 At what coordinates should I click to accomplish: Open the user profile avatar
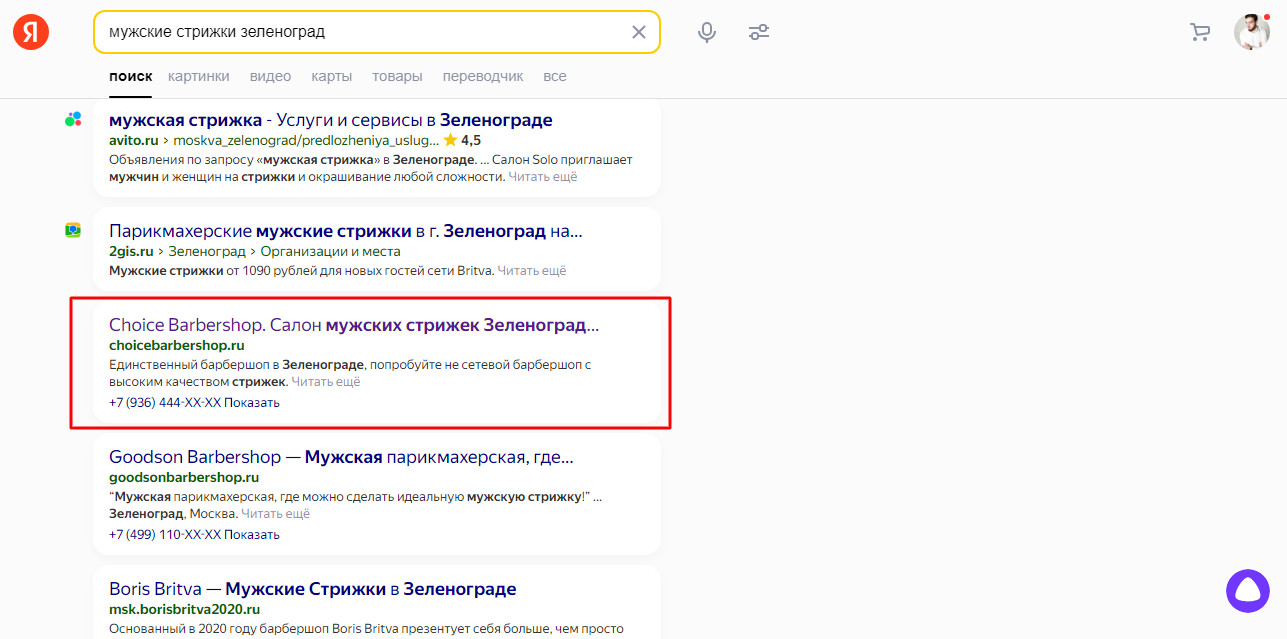(1252, 32)
